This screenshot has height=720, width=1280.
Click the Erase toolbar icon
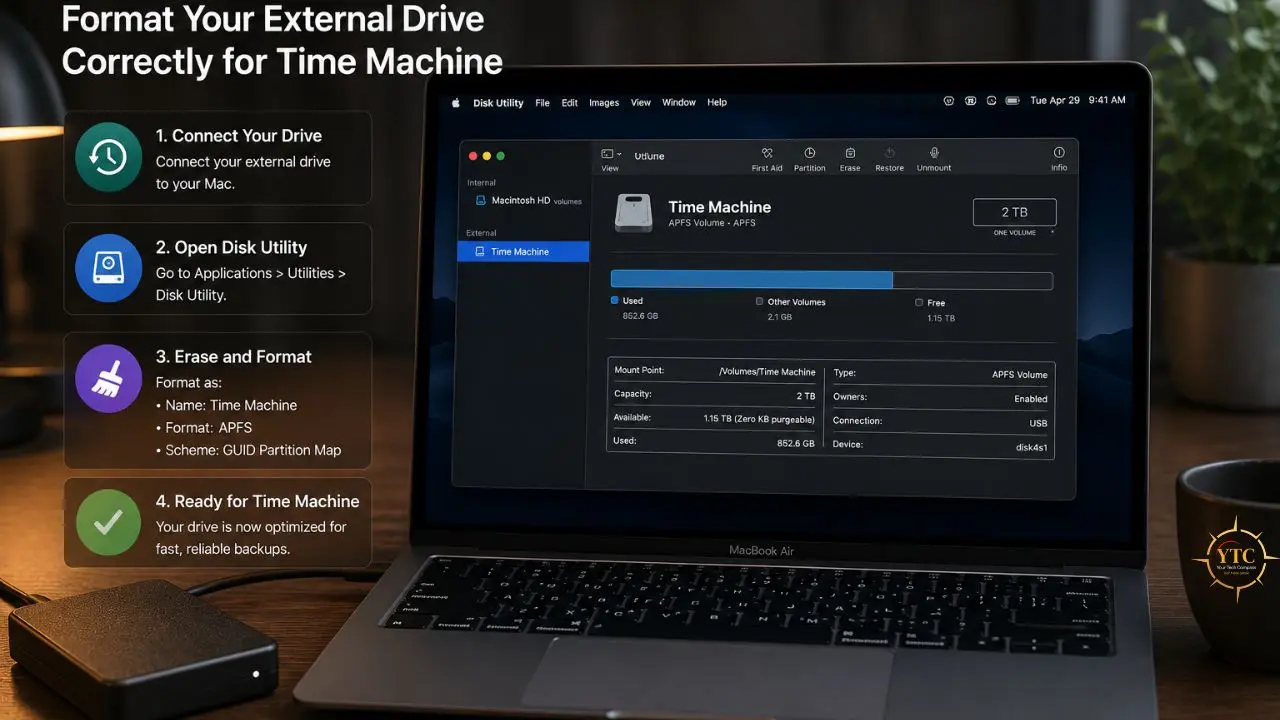(x=850, y=153)
